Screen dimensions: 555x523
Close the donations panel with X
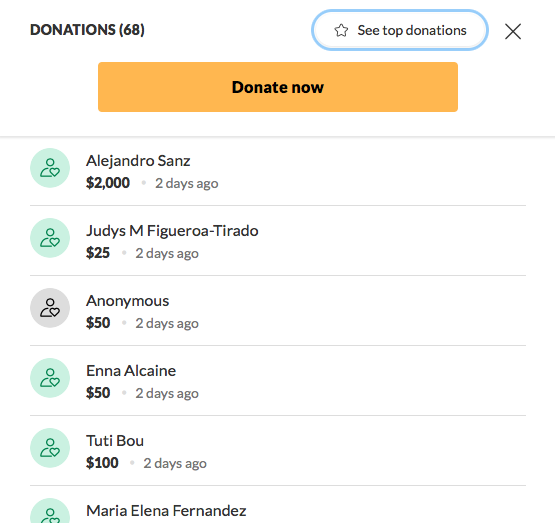pos(513,31)
